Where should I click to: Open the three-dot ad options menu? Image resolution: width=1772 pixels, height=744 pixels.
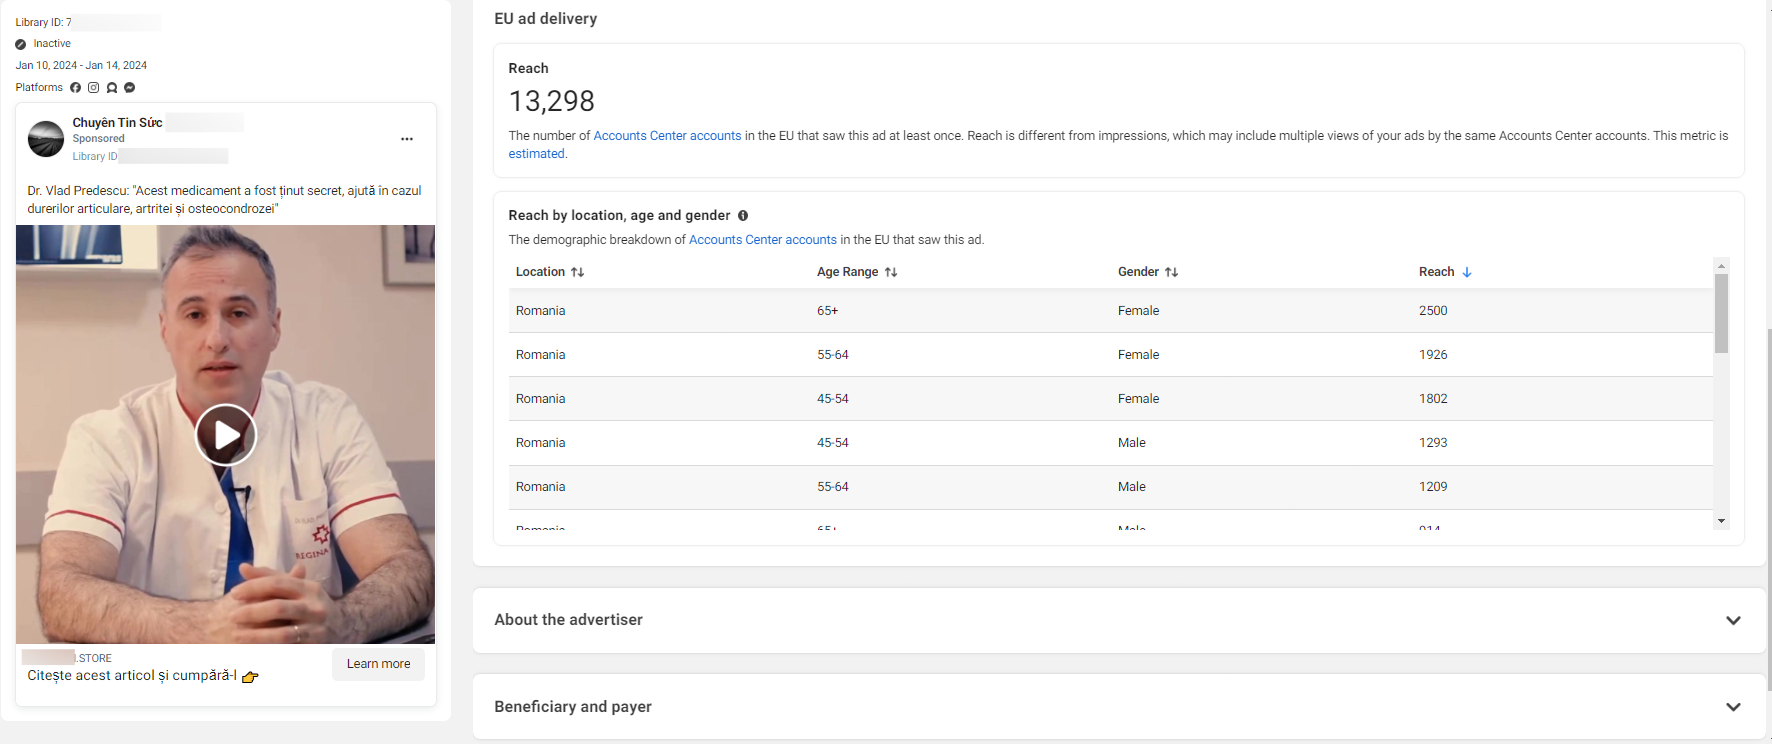pos(407,139)
